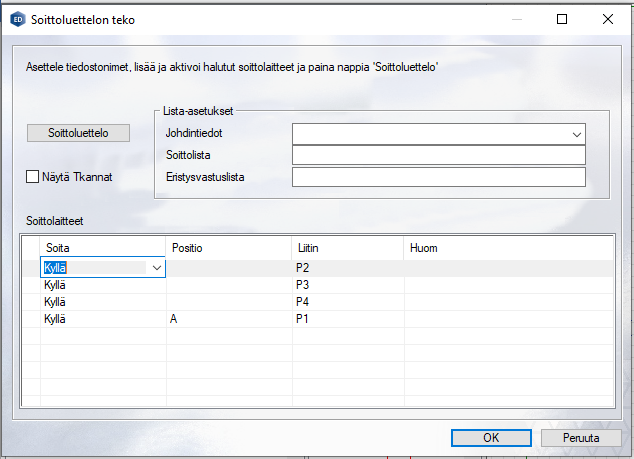Image resolution: width=634 pixels, height=459 pixels.
Task: Expand the Soita dropdown in the P2 row
Action: 156,268
